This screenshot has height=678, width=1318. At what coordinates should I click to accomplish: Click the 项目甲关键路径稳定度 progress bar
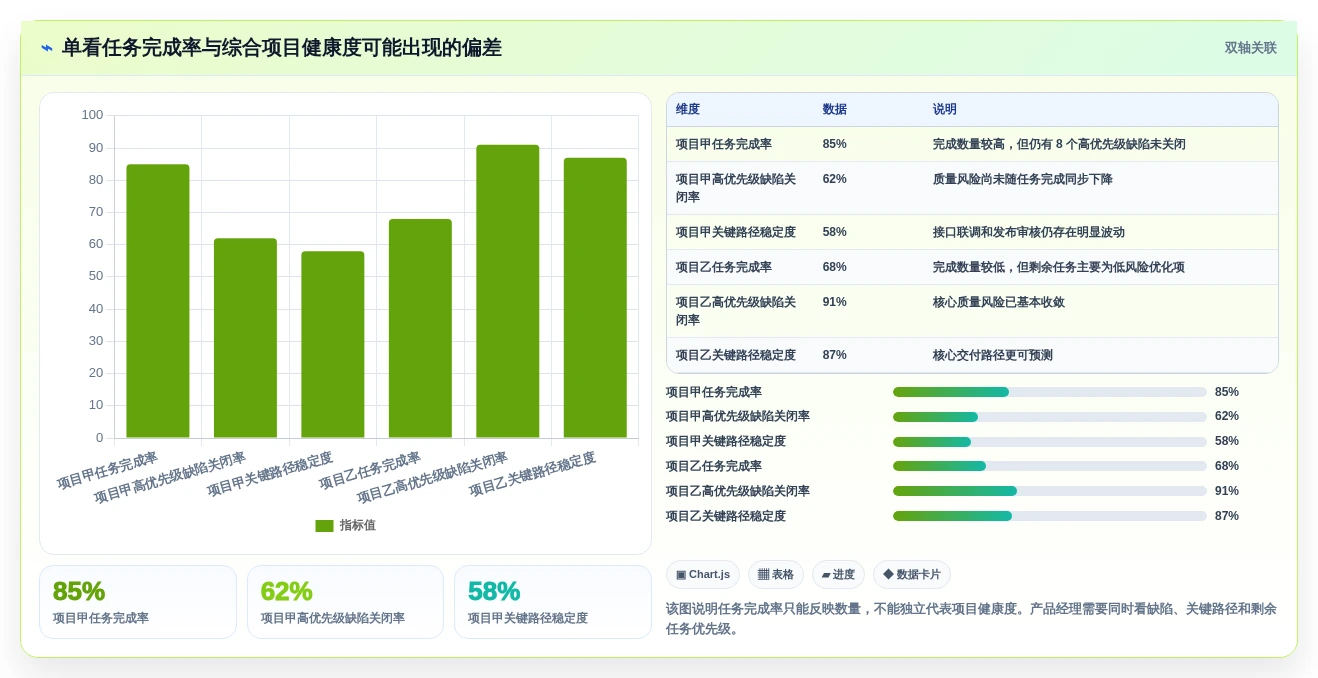(1050, 441)
